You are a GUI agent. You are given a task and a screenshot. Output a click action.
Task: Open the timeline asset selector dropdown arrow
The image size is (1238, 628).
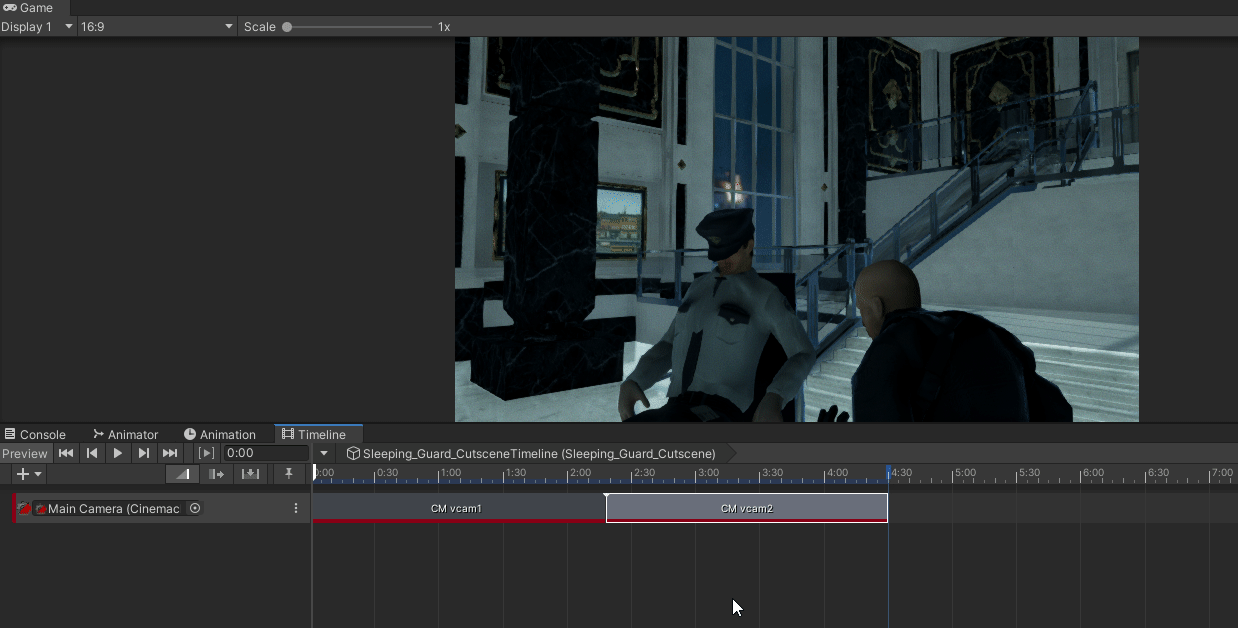point(324,453)
